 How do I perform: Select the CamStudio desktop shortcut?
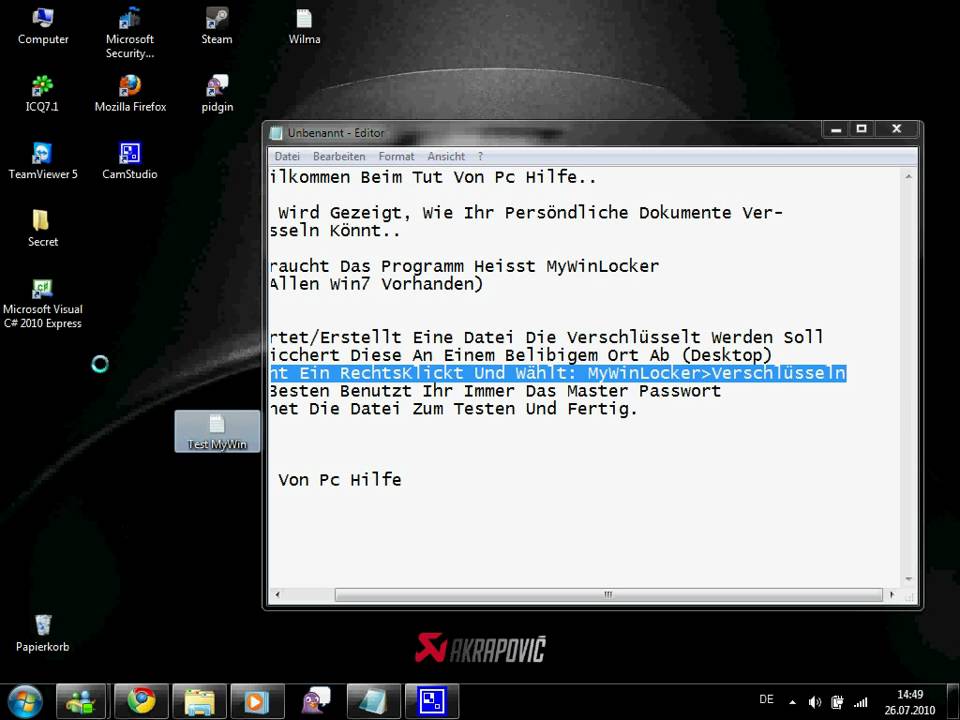(x=130, y=161)
